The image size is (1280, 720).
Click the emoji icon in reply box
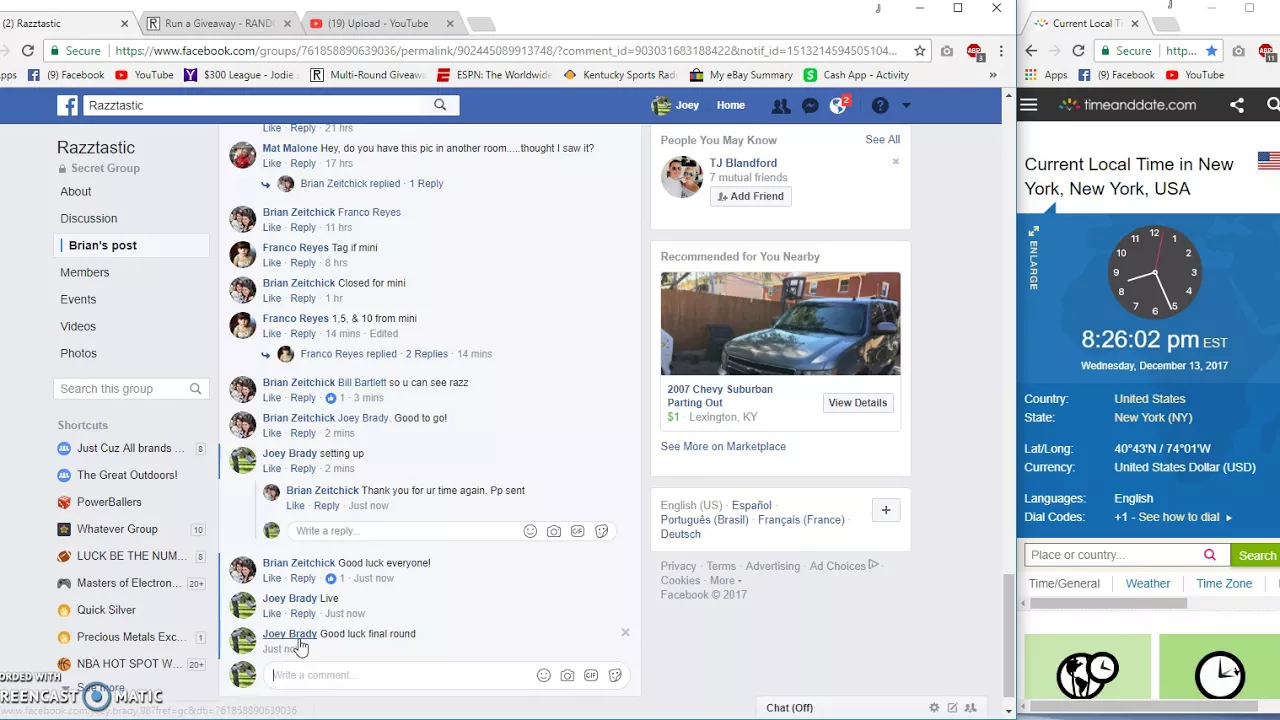tap(530, 531)
